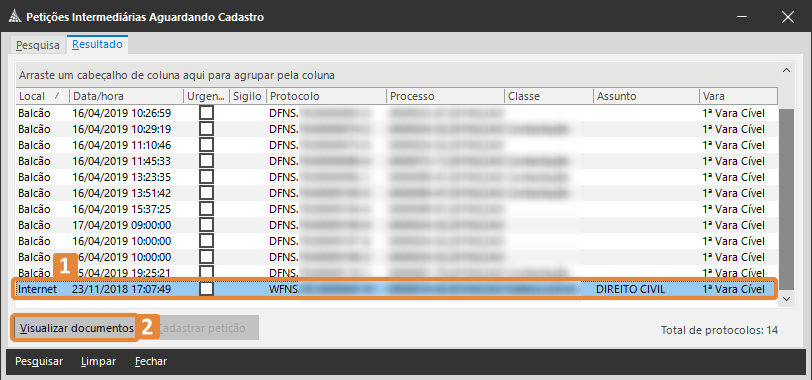Enable urgent checkbox on 15:37:25 row
This screenshot has height=380, width=812.
tap(207, 209)
